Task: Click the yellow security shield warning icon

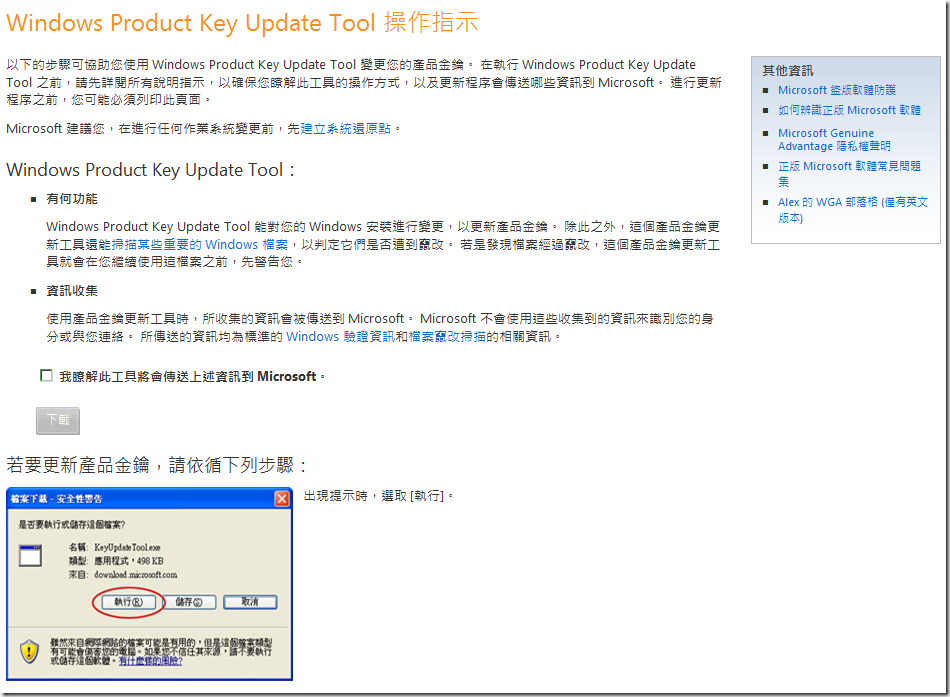Action: click(x=29, y=652)
